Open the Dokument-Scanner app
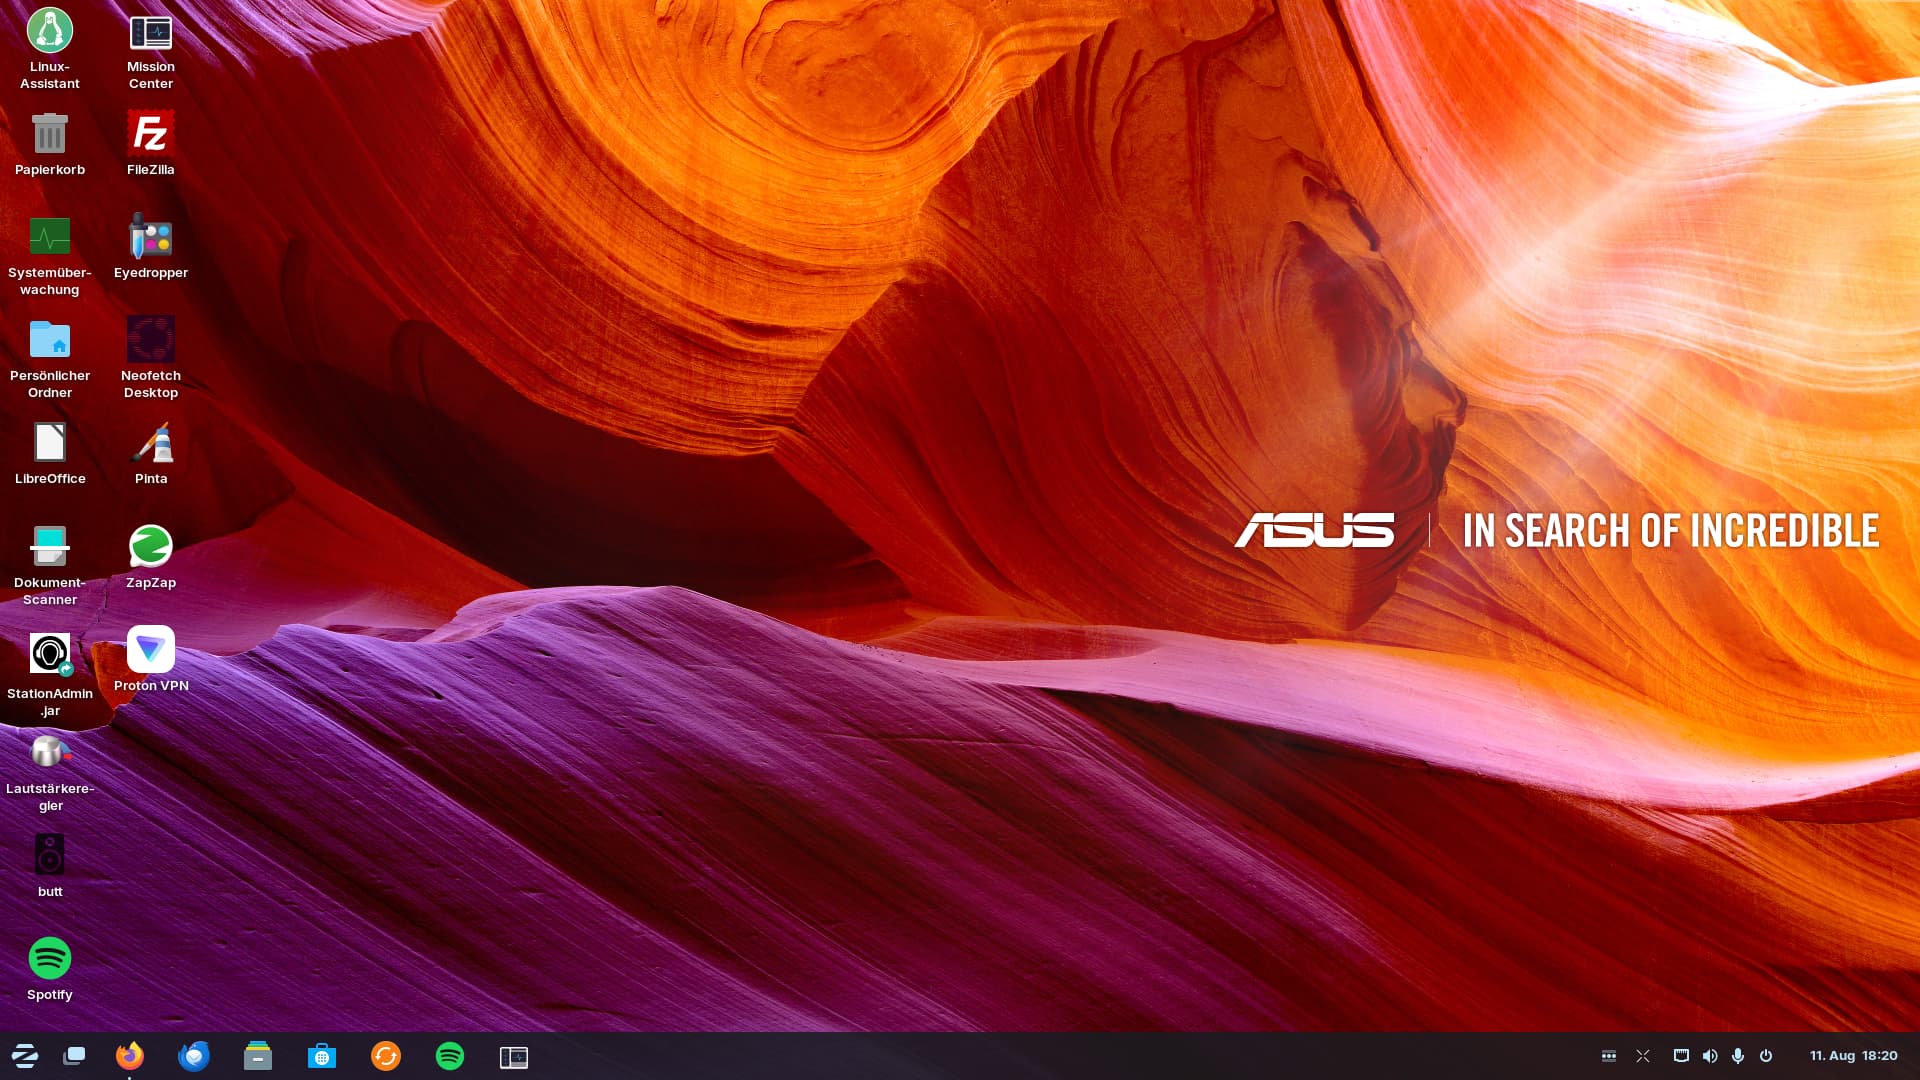Image resolution: width=1920 pixels, height=1080 pixels. pyautogui.click(x=49, y=548)
